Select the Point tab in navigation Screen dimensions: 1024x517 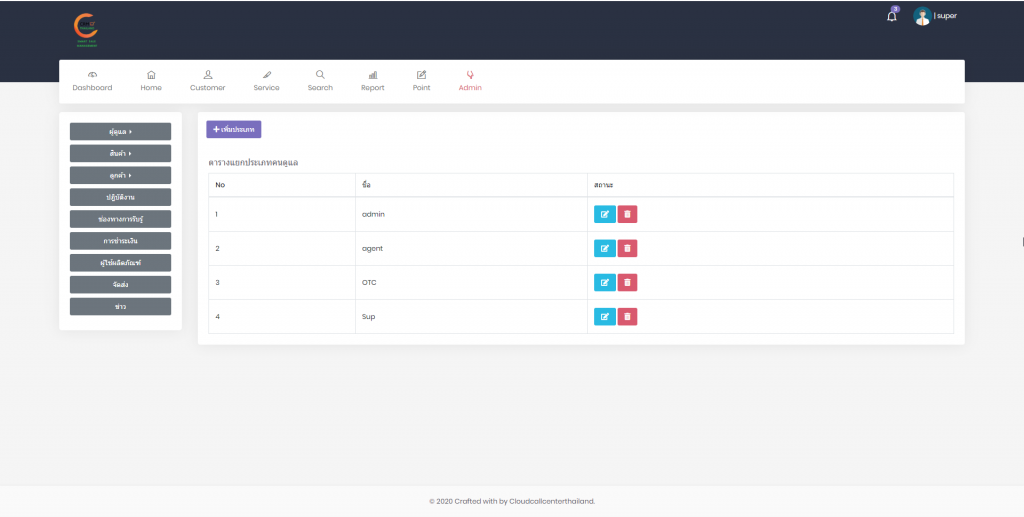coord(421,81)
